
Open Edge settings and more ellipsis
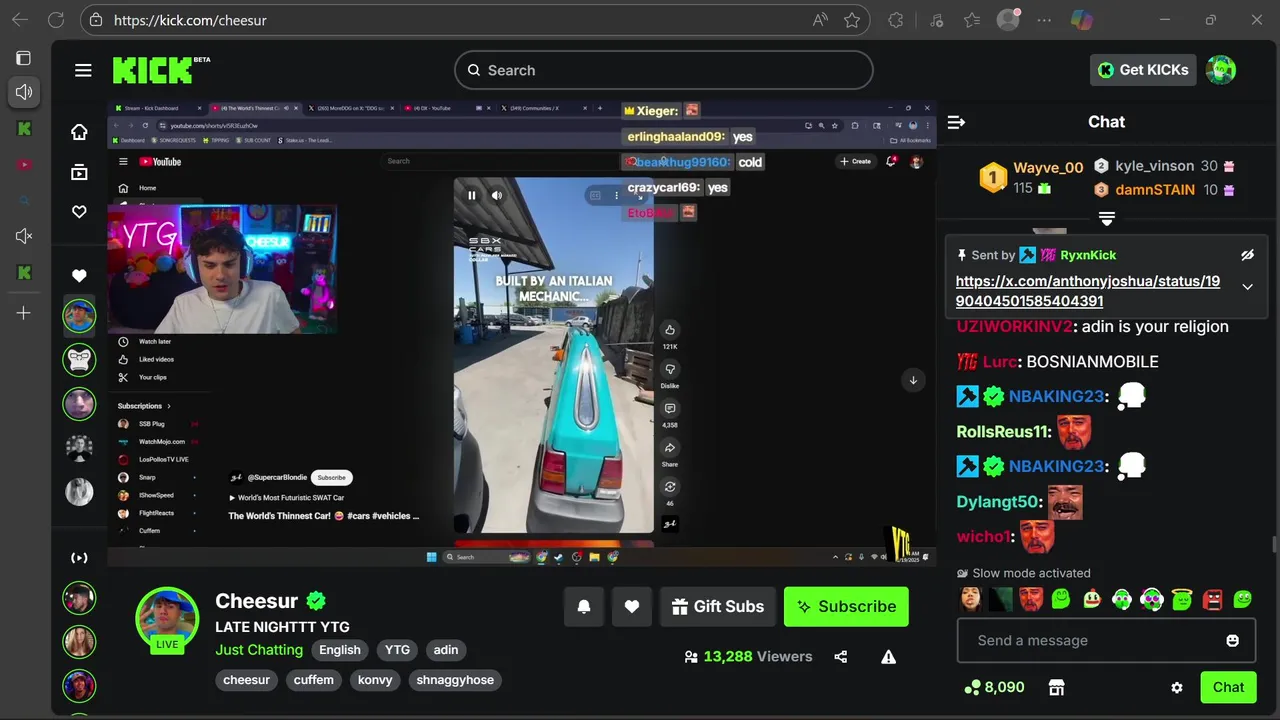coord(1045,20)
